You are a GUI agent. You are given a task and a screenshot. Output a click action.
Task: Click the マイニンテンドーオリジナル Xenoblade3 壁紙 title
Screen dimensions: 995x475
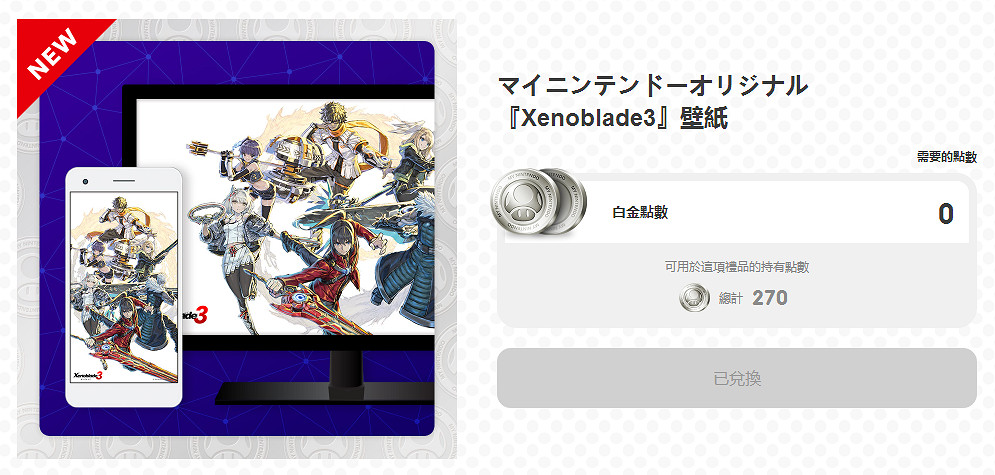[x=653, y=101]
